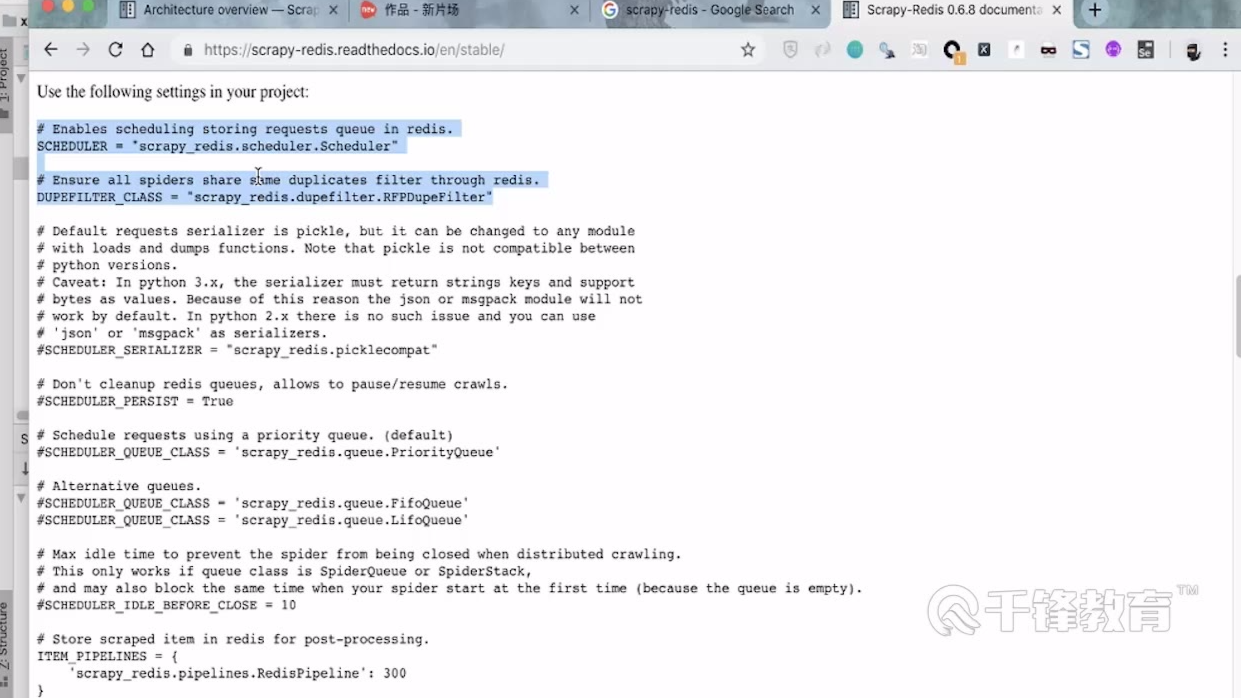View site info via the lock icon
Screen dimensions: 1241x698
187,50
